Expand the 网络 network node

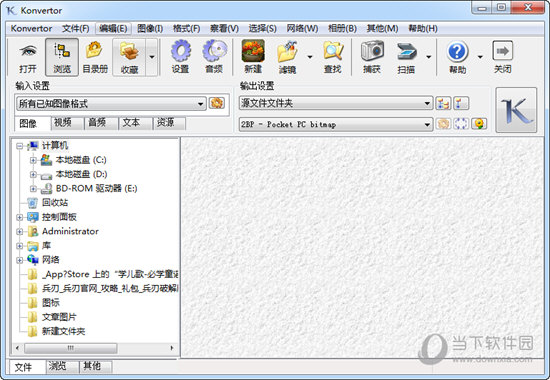point(20,260)
